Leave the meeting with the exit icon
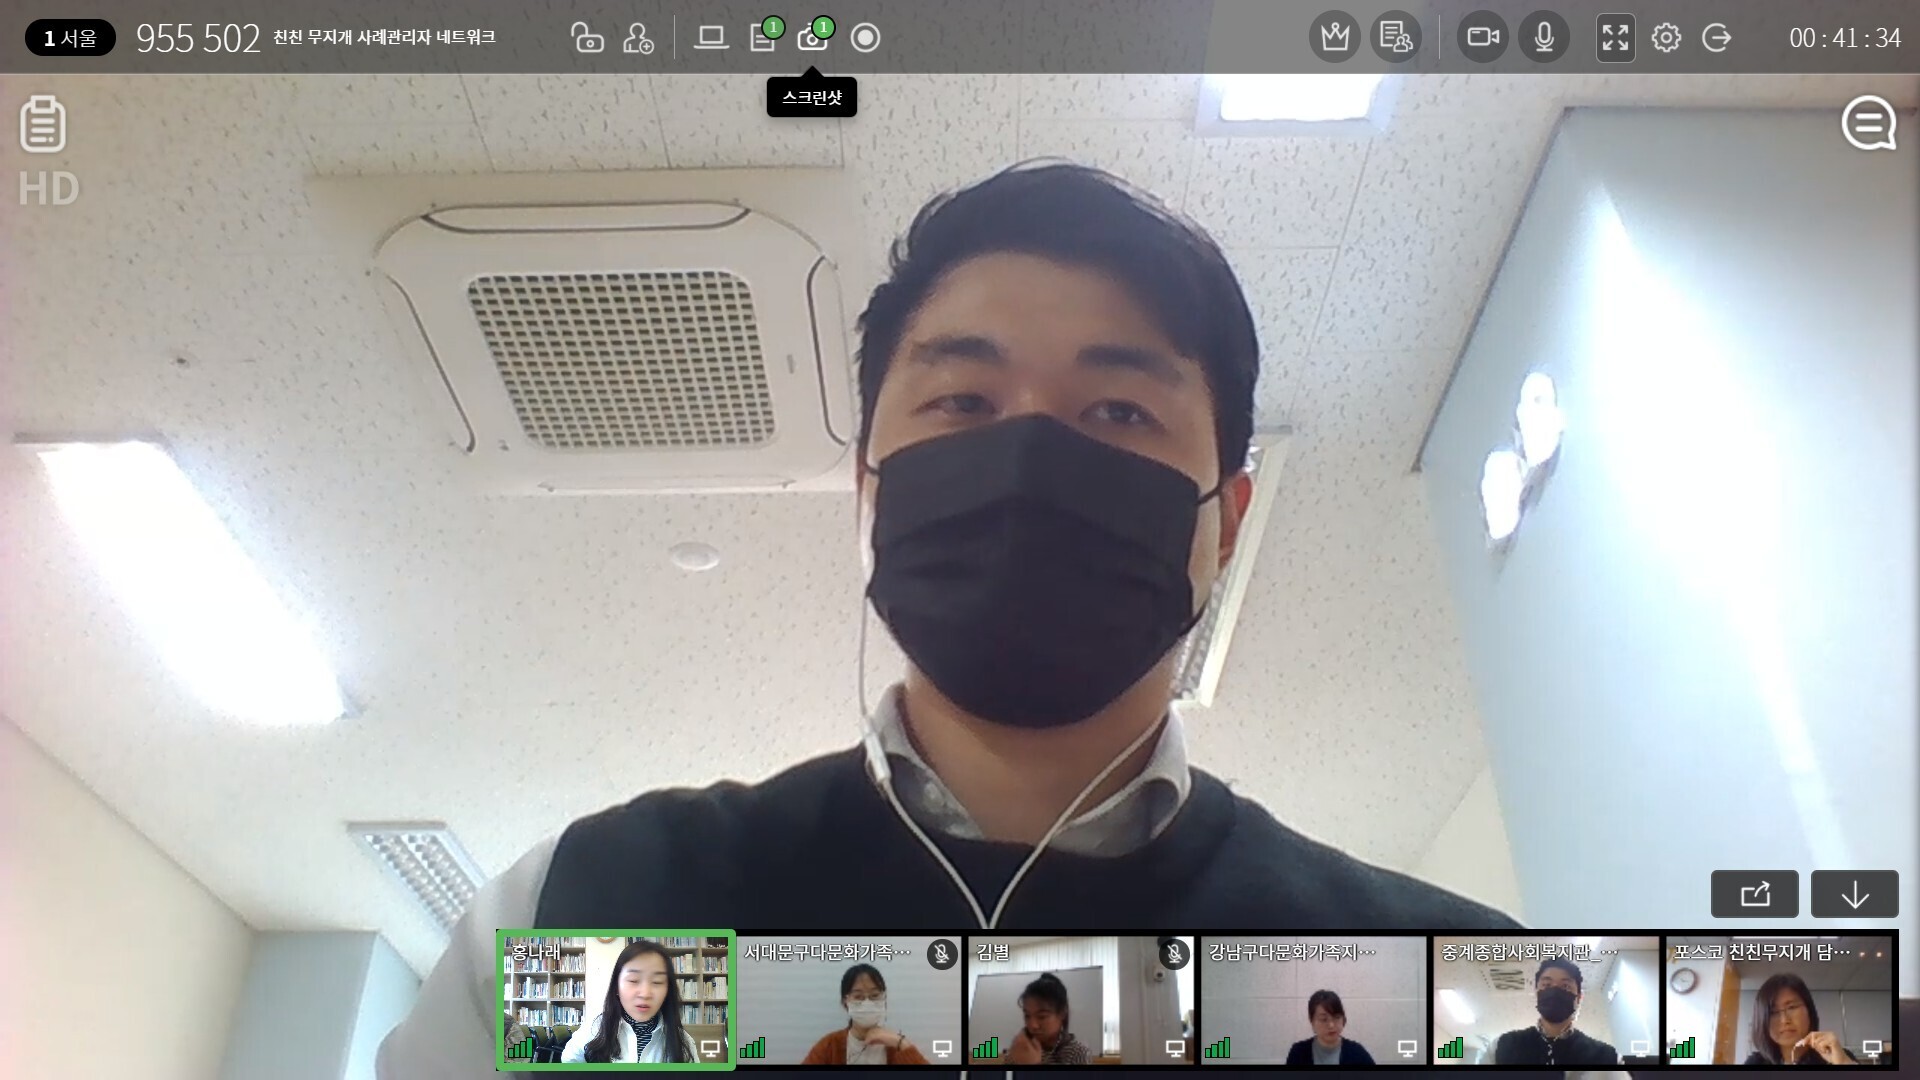The height and width of the screenshot is (1080, 1920). point(1717,38)
